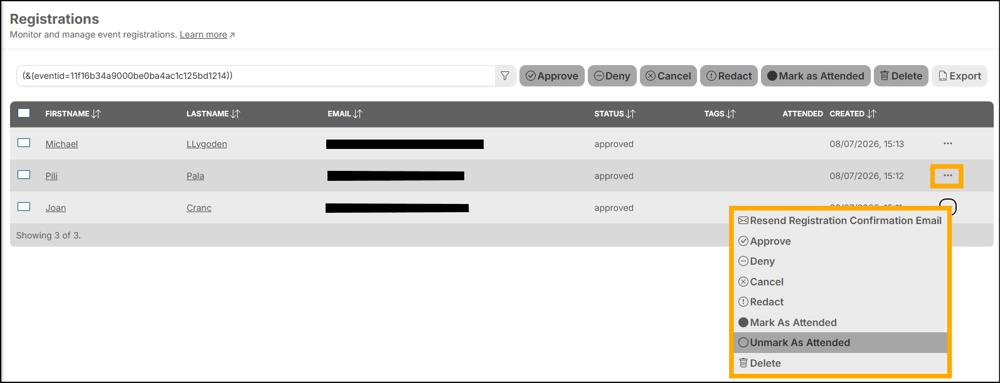Sort by TAGS column arrows

[x=731, y=113]
